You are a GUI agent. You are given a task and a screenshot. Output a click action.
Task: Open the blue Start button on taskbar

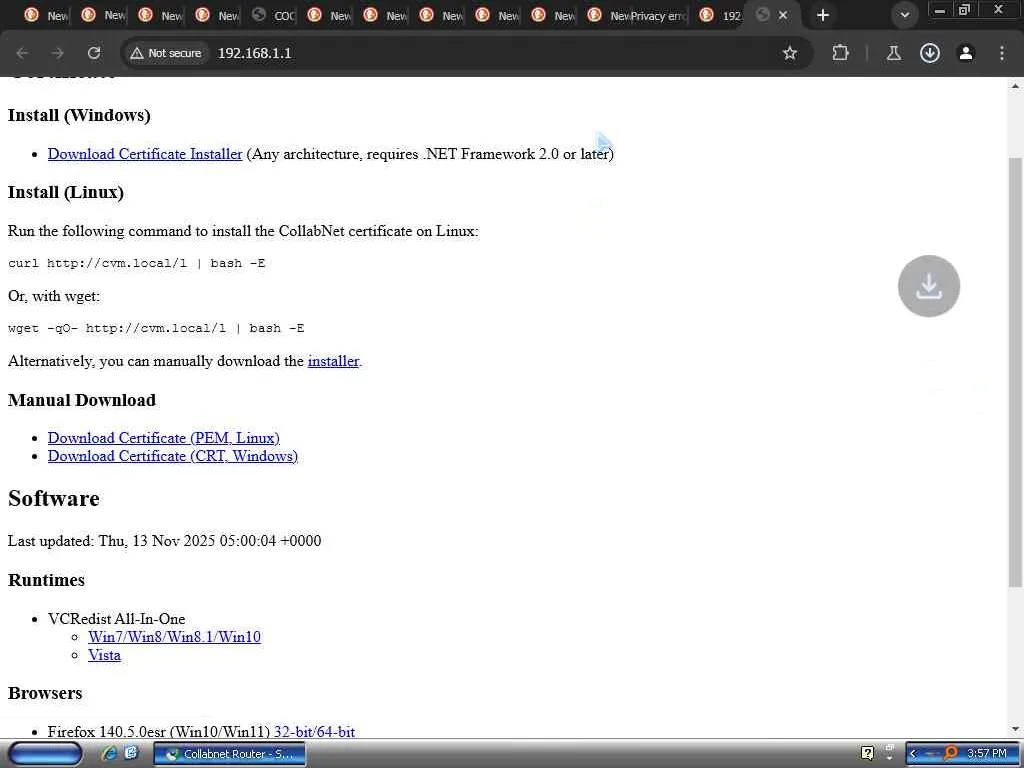(x=45, y=754)
